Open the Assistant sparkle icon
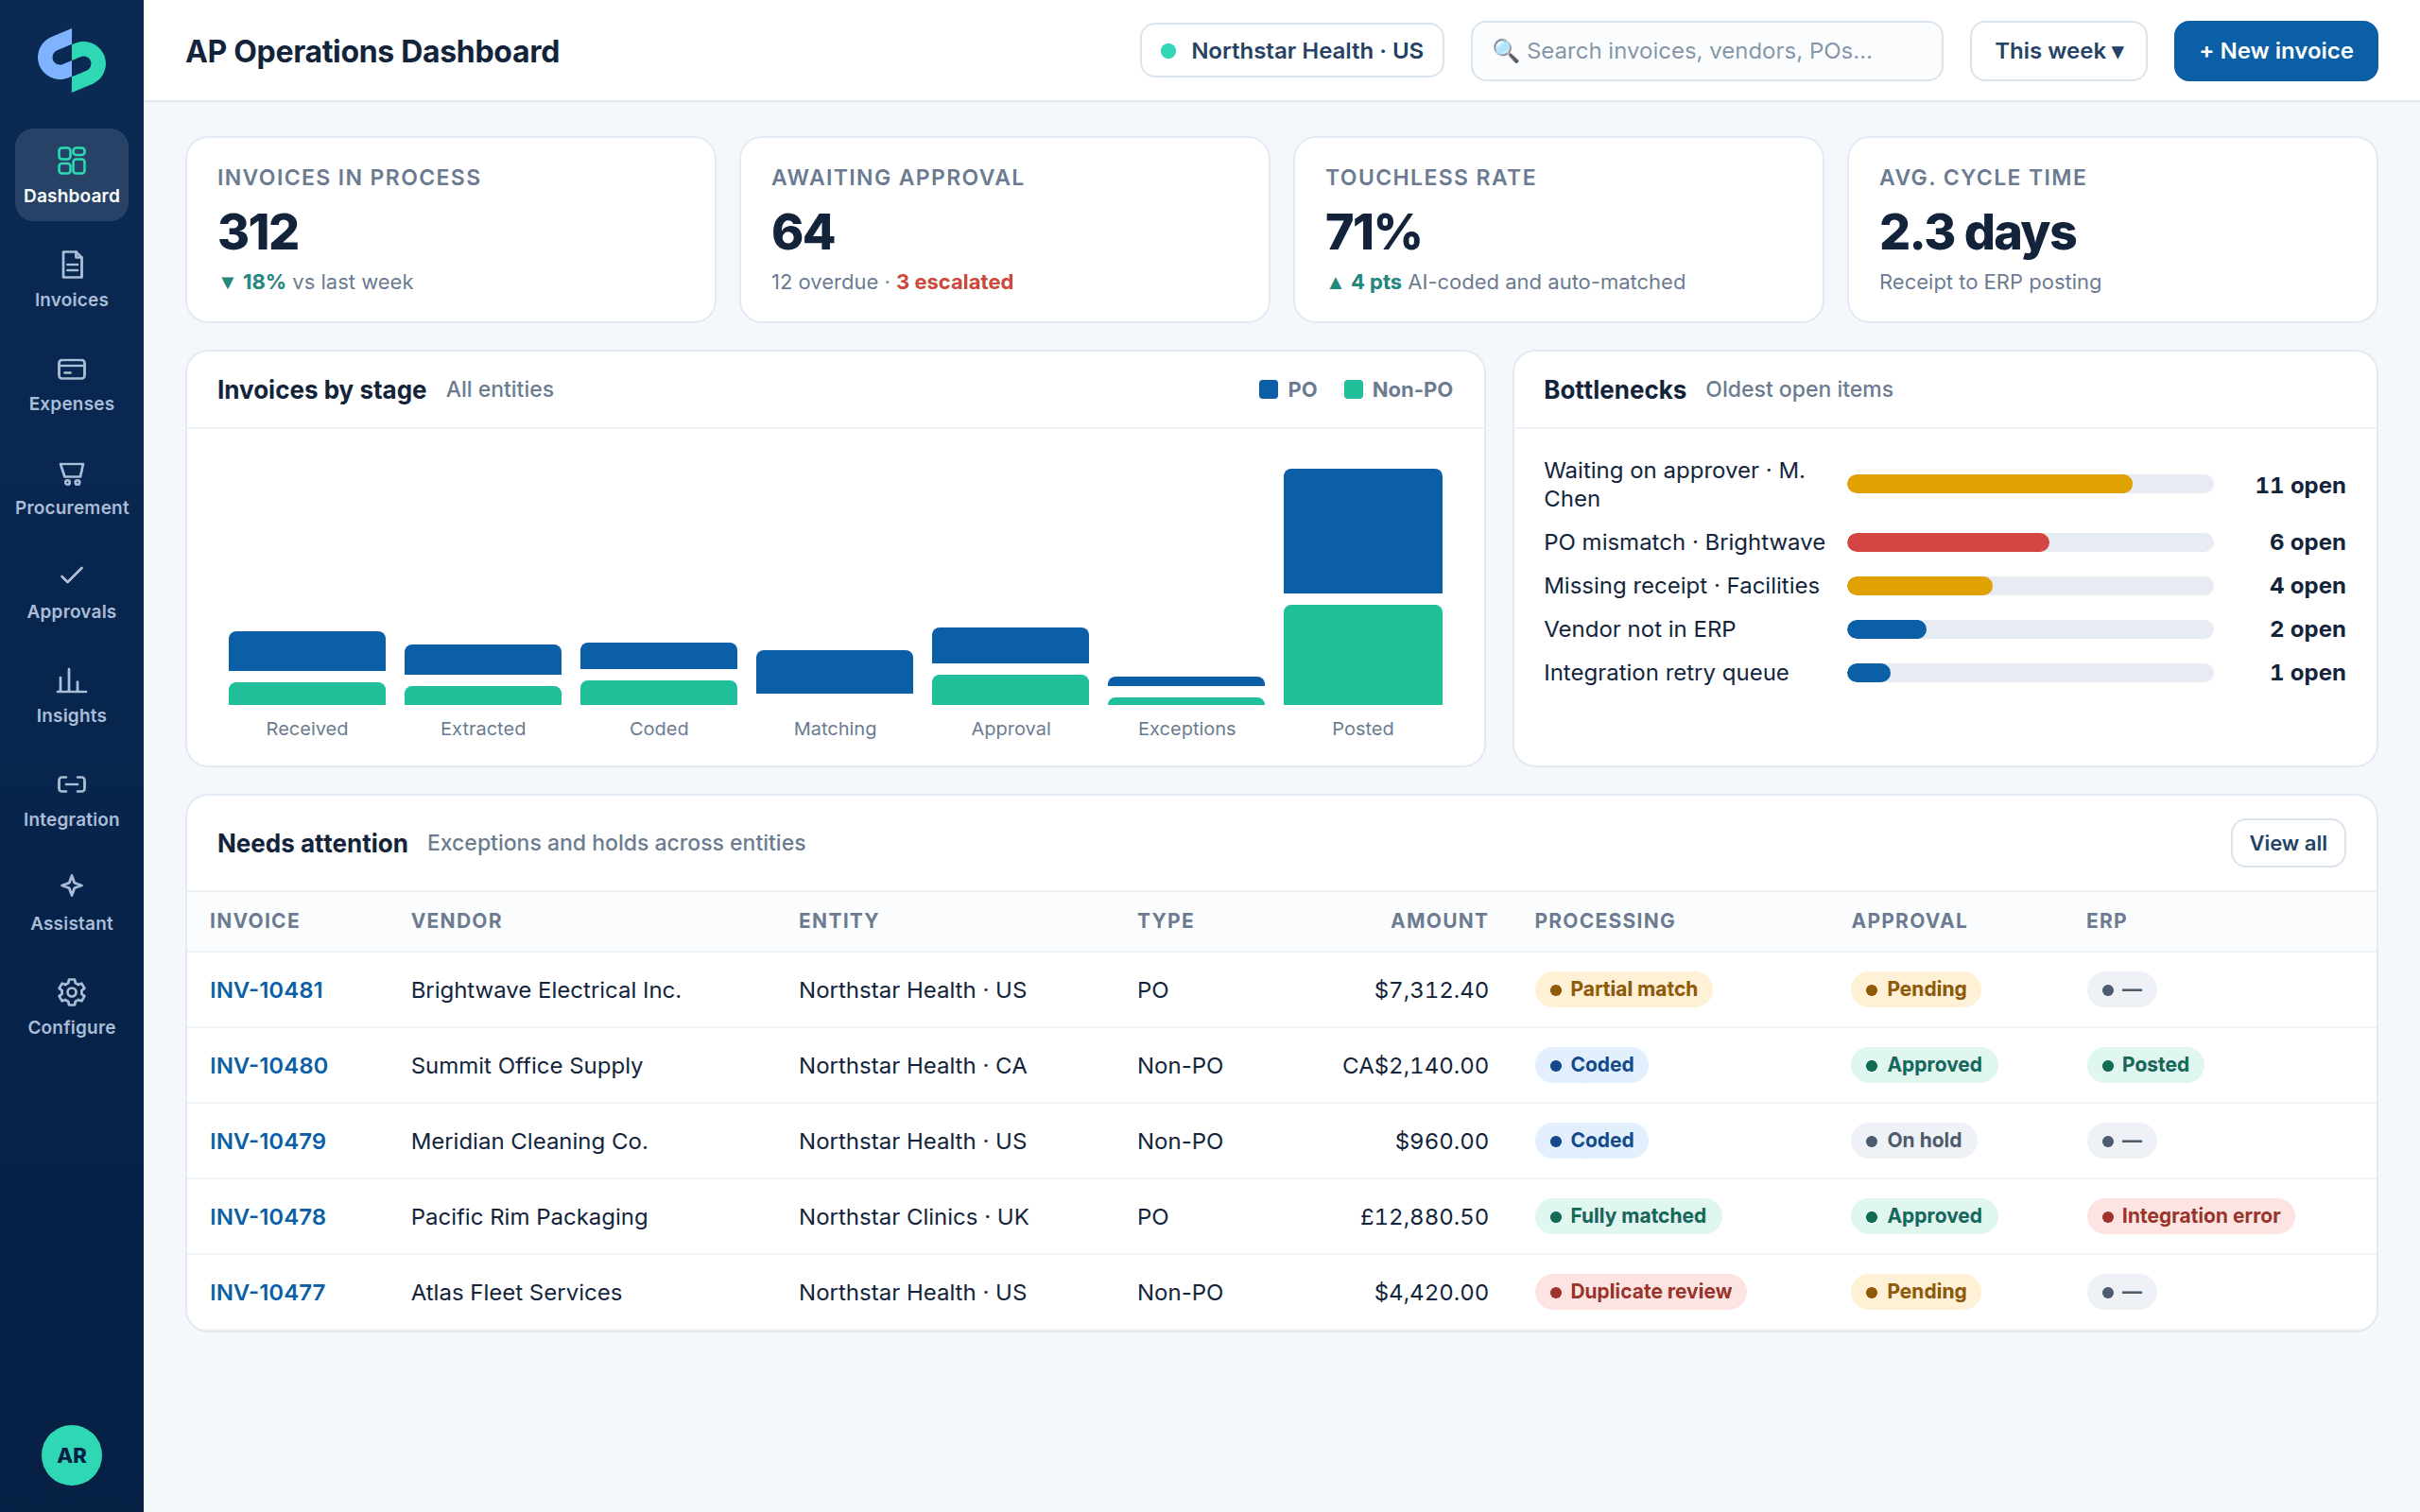 71,886
